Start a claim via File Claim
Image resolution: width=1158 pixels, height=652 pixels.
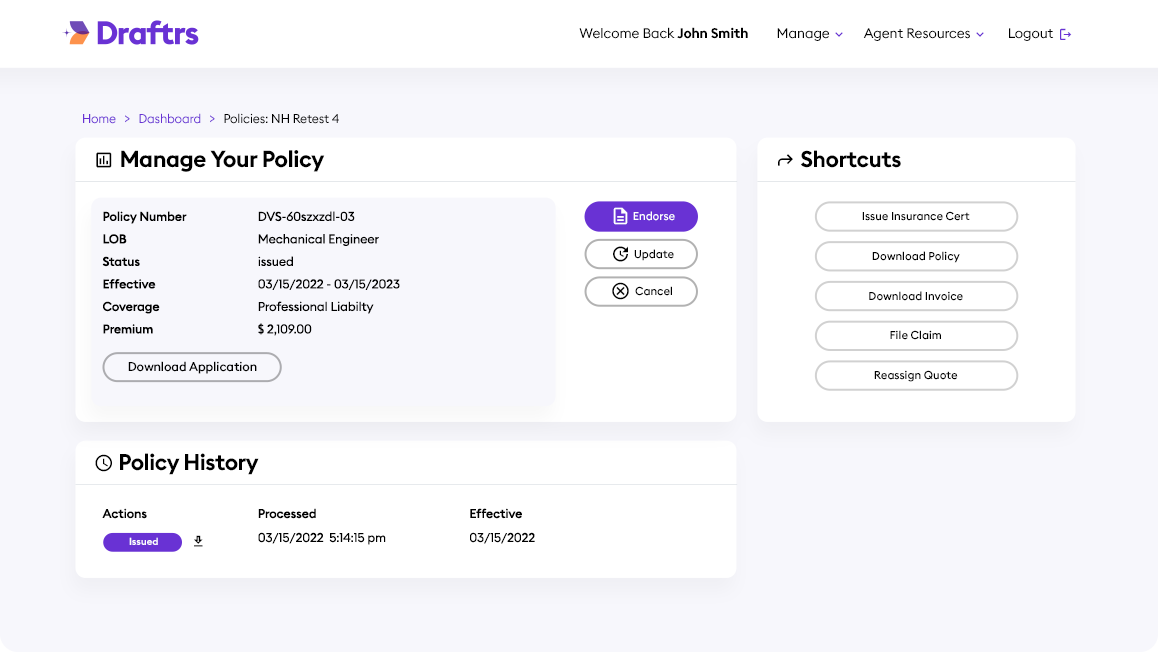[x=916, y=335]
